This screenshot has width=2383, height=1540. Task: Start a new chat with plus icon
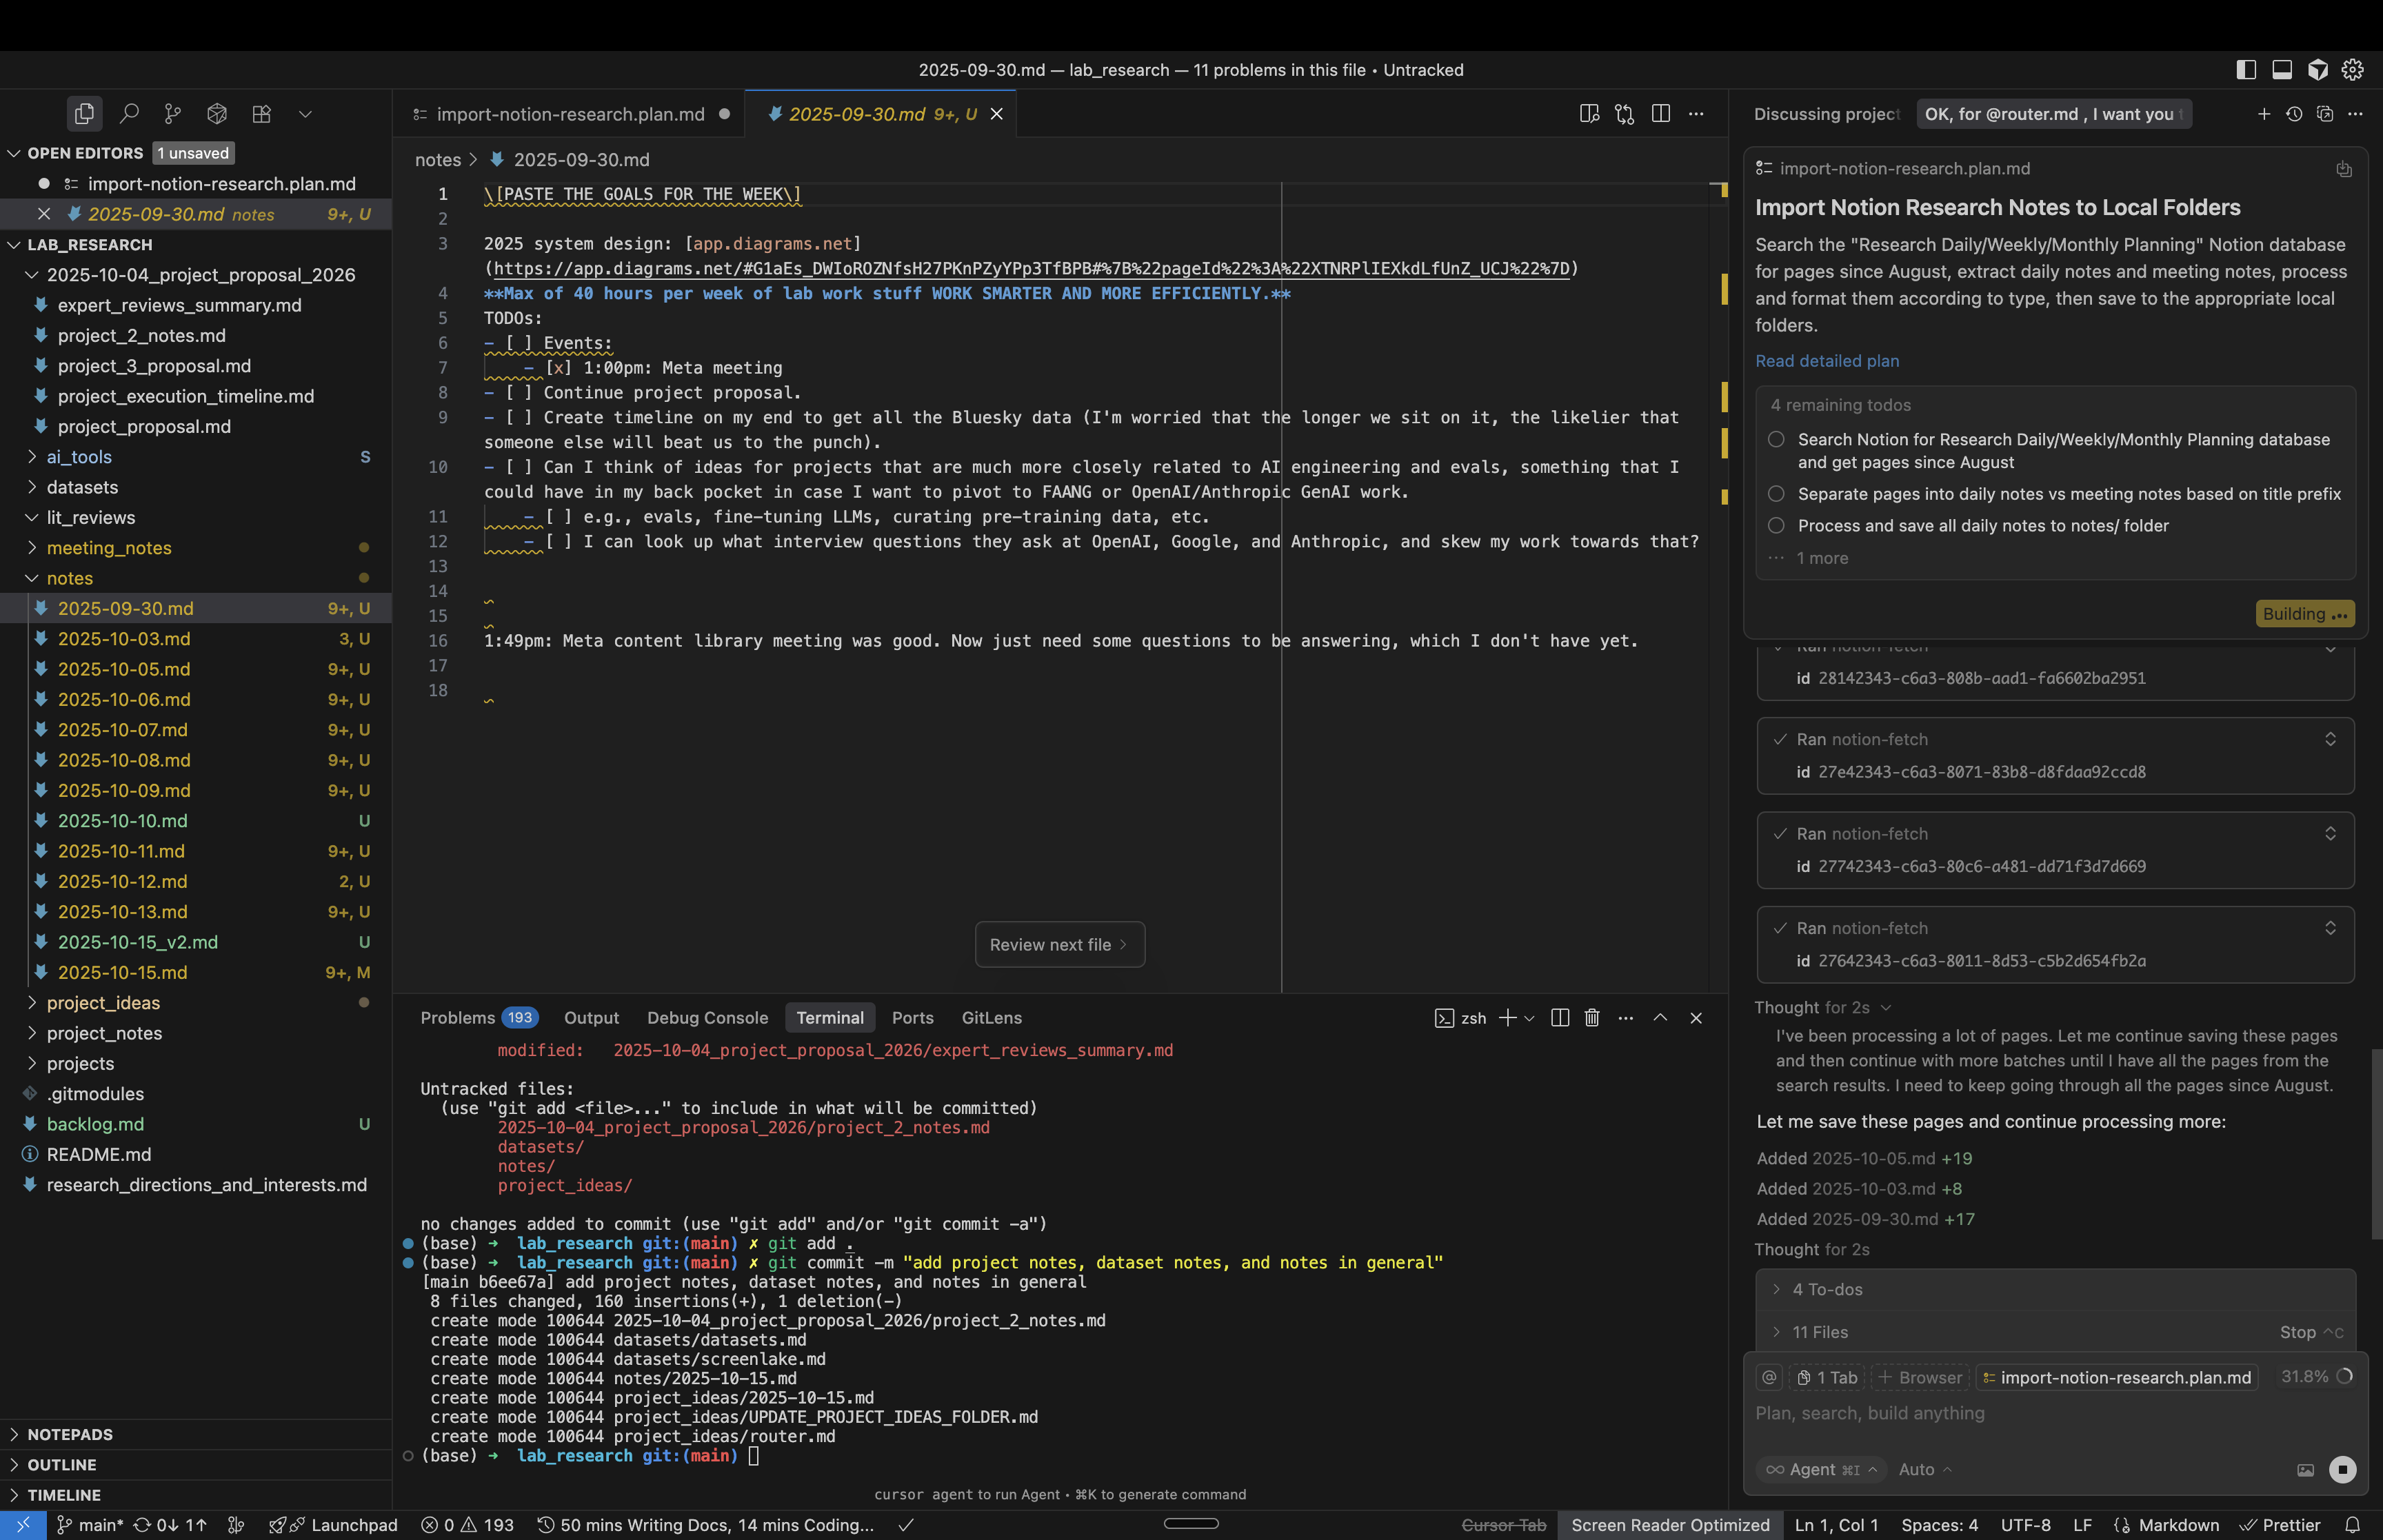tap(2264, 114)
